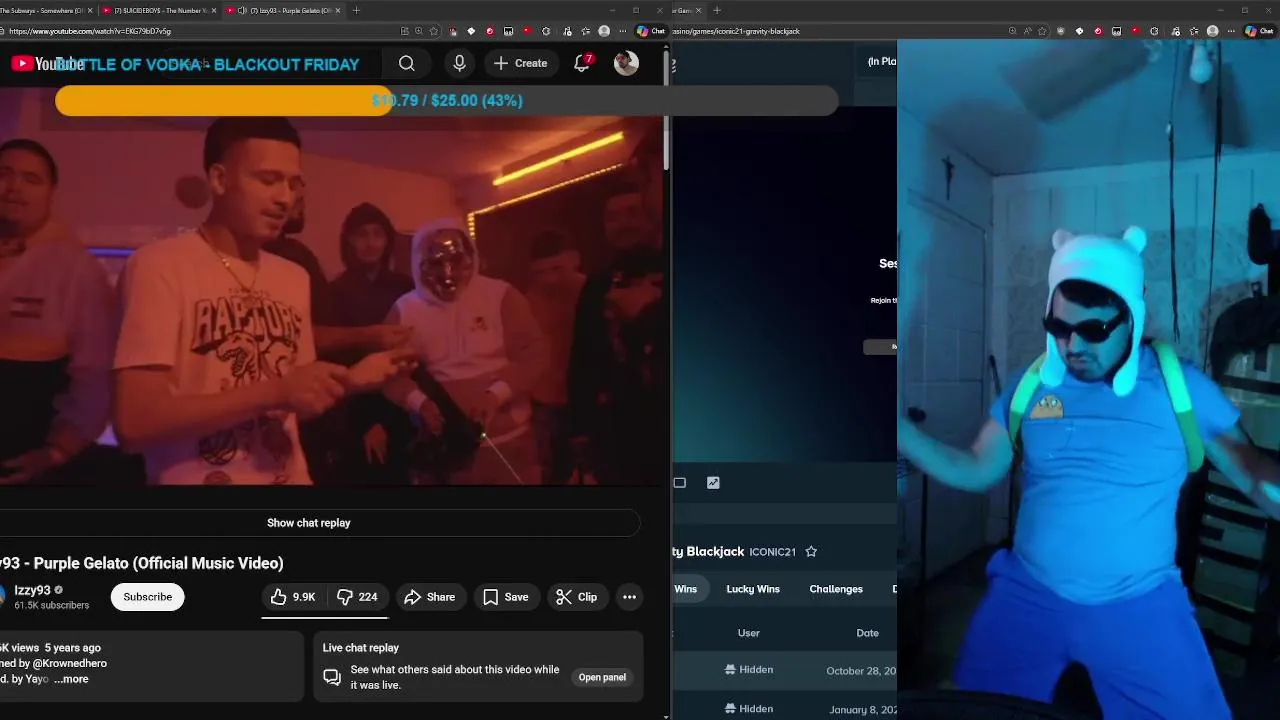This screenshot has width=1280, height=720.
Task: Click the YouTube logo
Action: coord(47,64)
